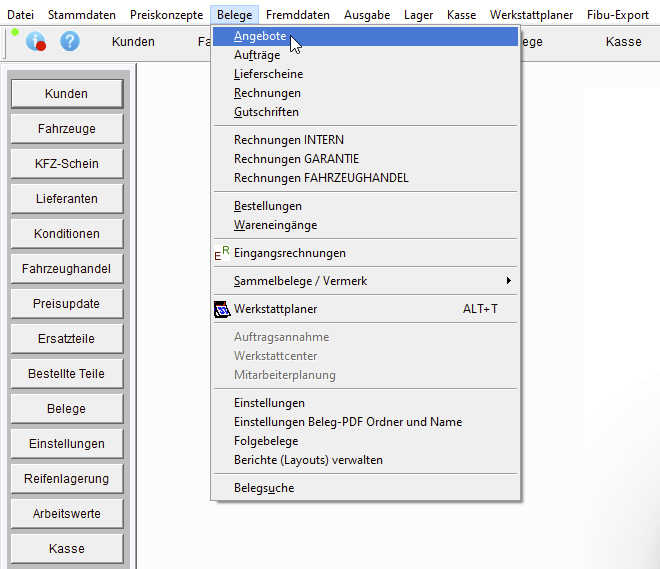Open help via the blue question mark icon
Screen dimensions: 660x569
point(70,41)
